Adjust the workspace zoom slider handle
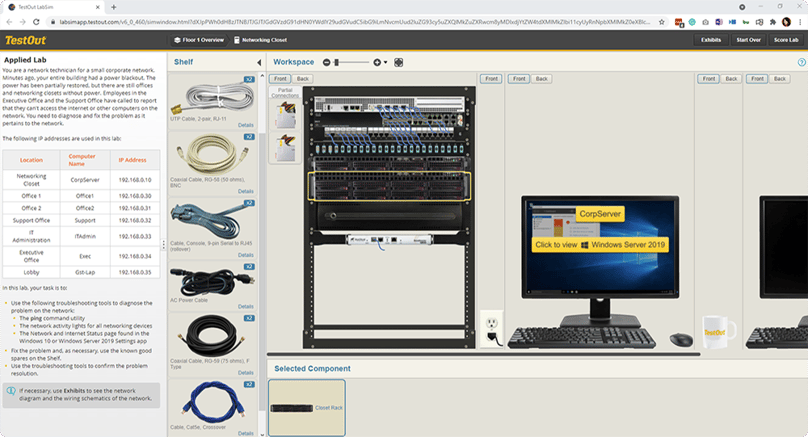 point(336,62)
